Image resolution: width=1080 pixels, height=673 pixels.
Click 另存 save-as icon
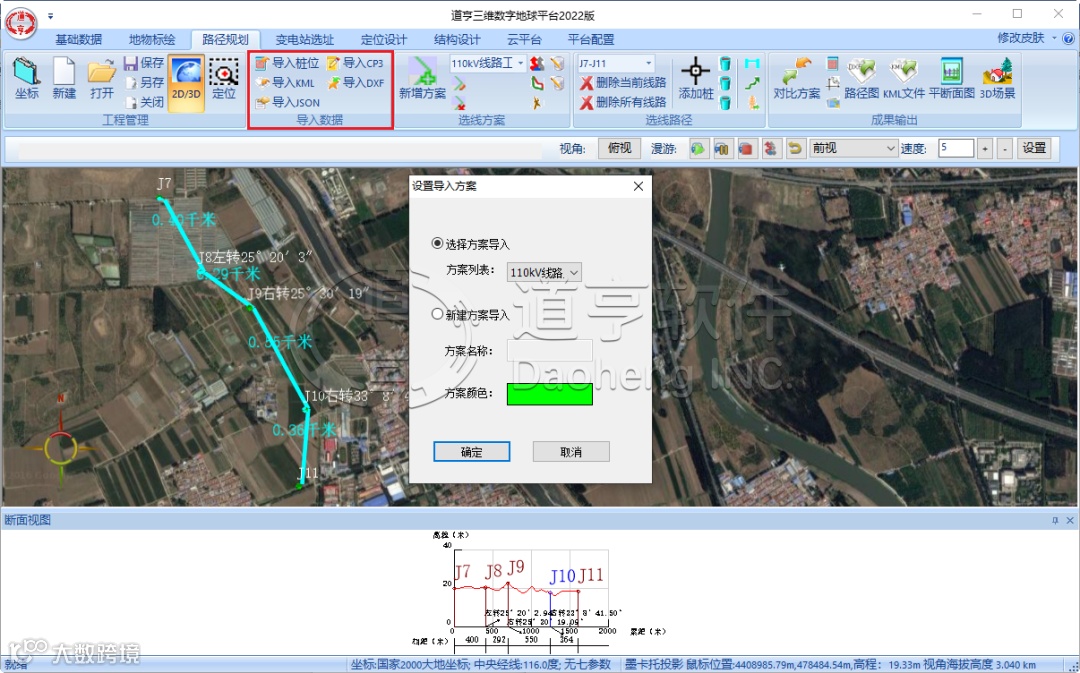143,83
